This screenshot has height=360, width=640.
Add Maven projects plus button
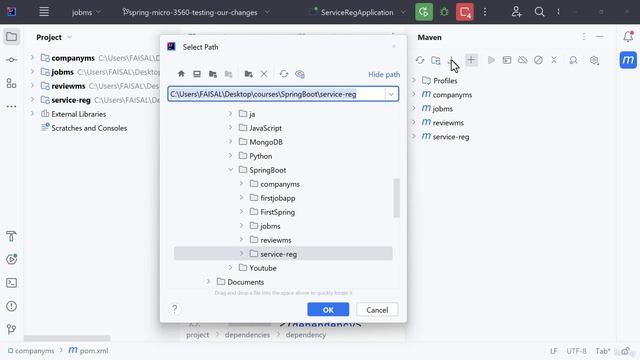point(471,60)
